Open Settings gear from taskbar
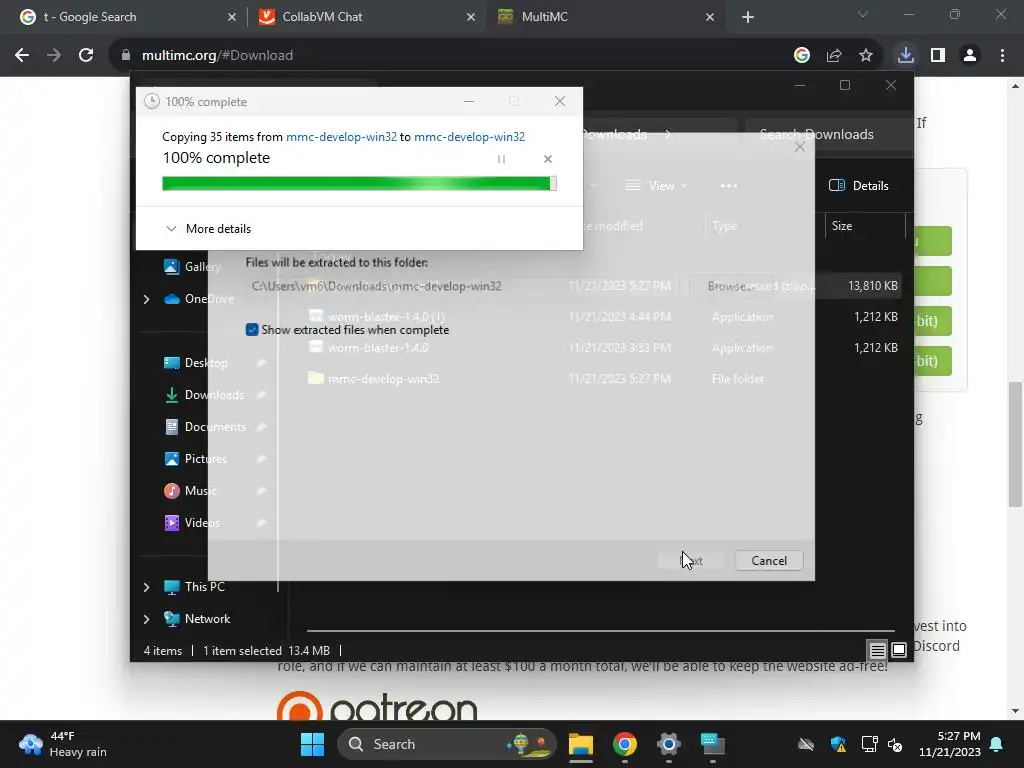Viewport: 1024px width, 768px height. [669, 744]
